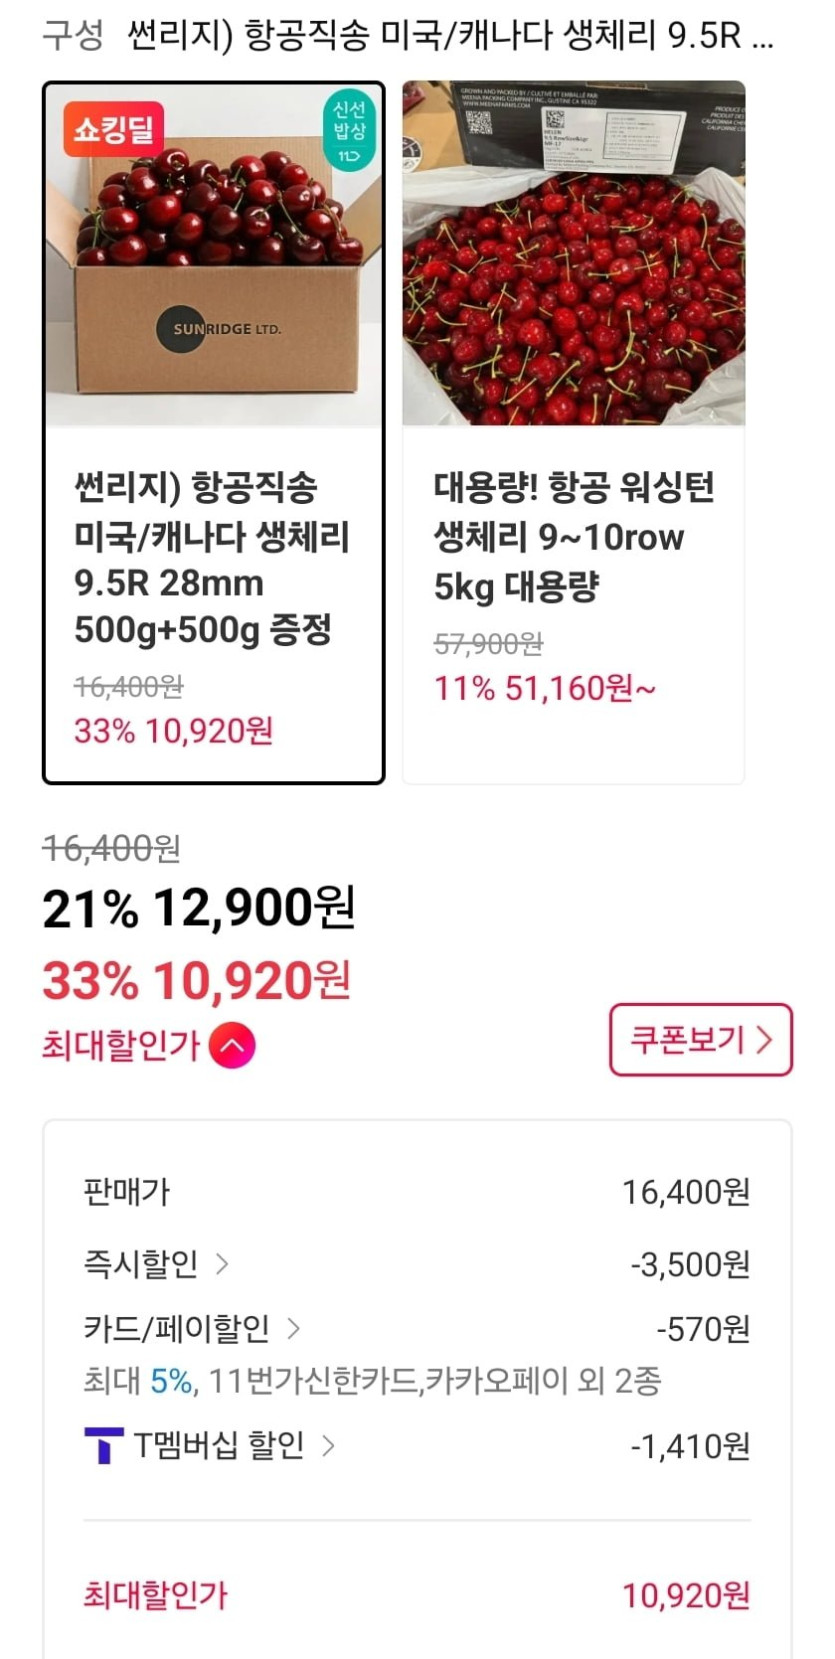Select the 5kg Washington cherry image
This screenshot has height=1659, width=835.
pos(573,255)
